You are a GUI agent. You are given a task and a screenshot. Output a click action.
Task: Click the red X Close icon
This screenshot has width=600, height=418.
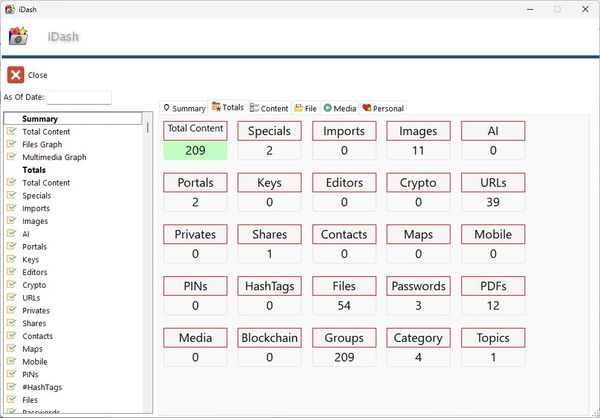[x=15, y=75]
